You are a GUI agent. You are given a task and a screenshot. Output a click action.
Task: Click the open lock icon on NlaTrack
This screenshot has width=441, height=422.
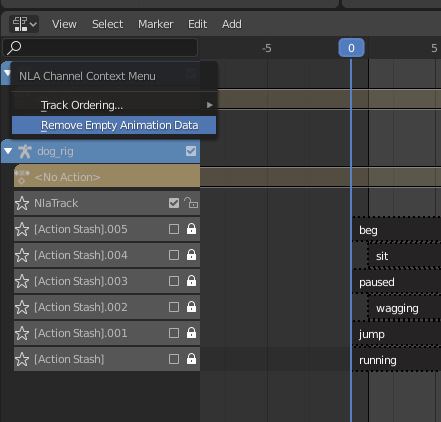(x=191, y=203)
